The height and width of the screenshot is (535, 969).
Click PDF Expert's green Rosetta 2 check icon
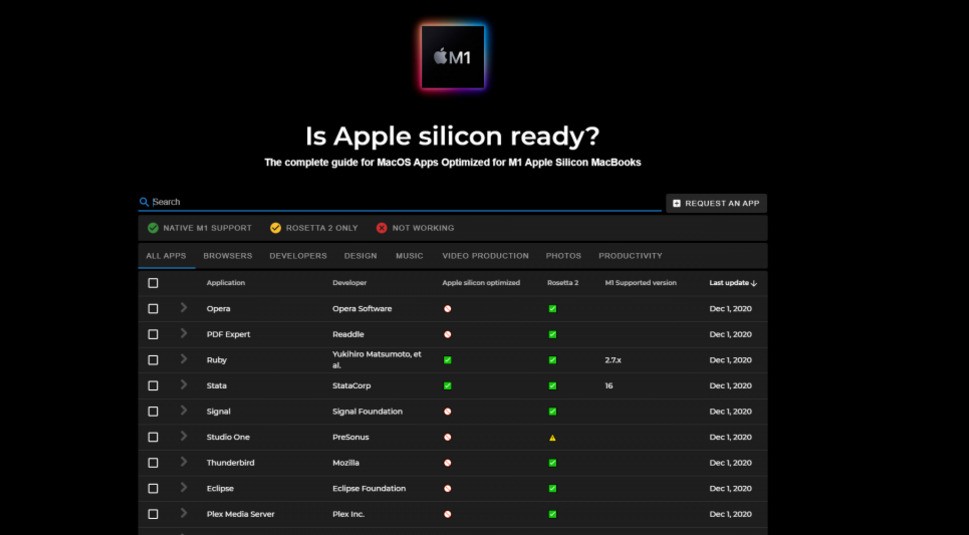click(552, 334)
